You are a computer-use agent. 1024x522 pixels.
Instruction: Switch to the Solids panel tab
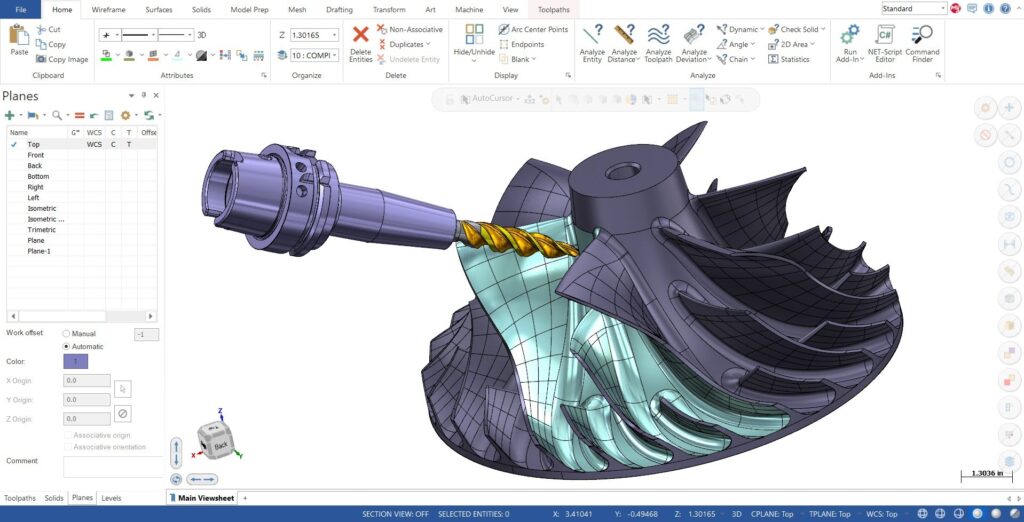click(x=54, y=498)
